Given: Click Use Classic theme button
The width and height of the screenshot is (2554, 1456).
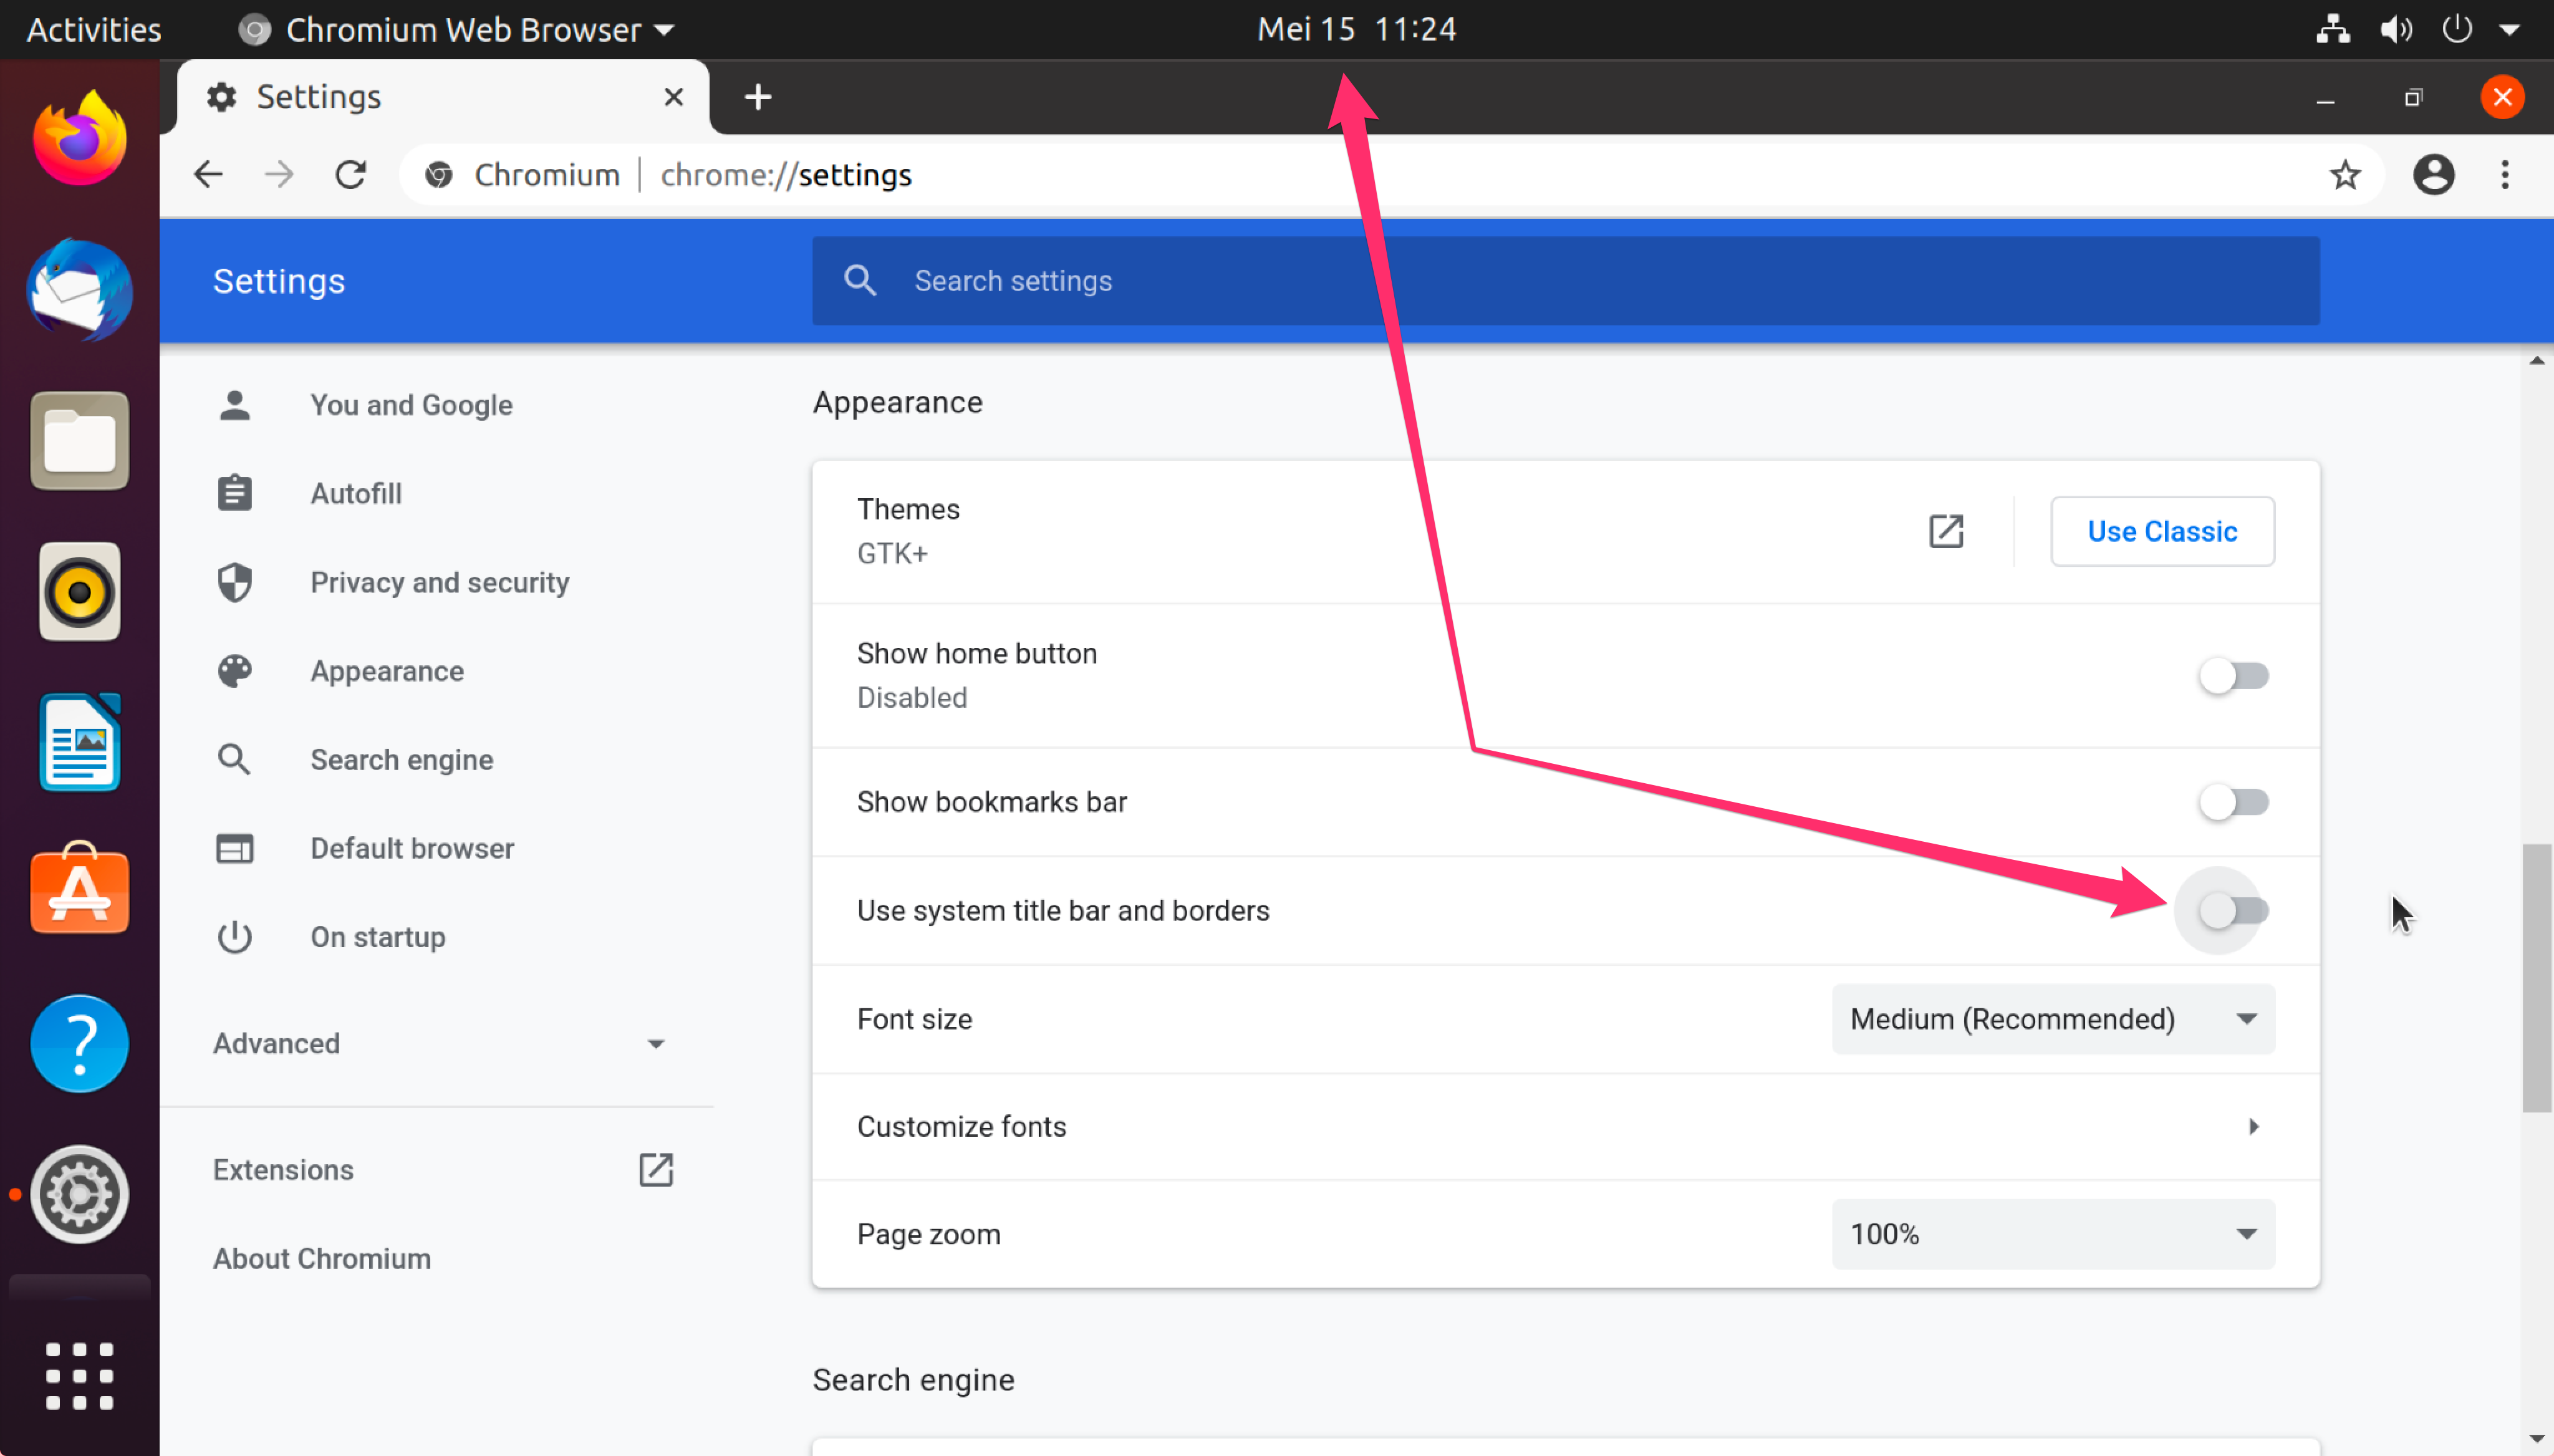Looking at the screenshot, I should (2162, 531).
